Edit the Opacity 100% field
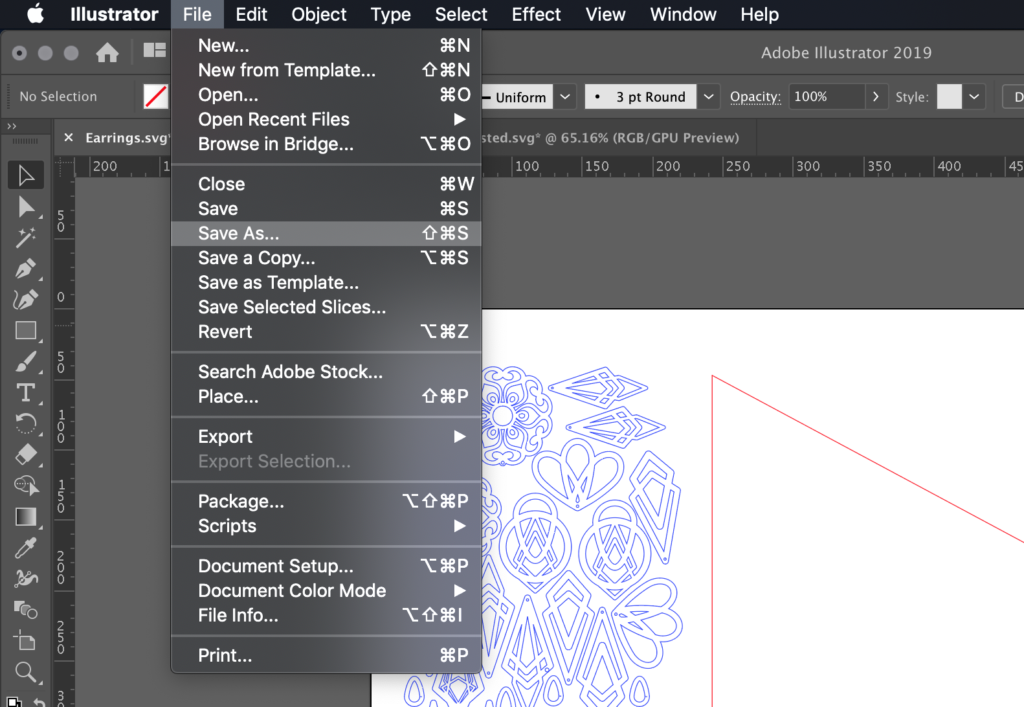 point(827,97)
